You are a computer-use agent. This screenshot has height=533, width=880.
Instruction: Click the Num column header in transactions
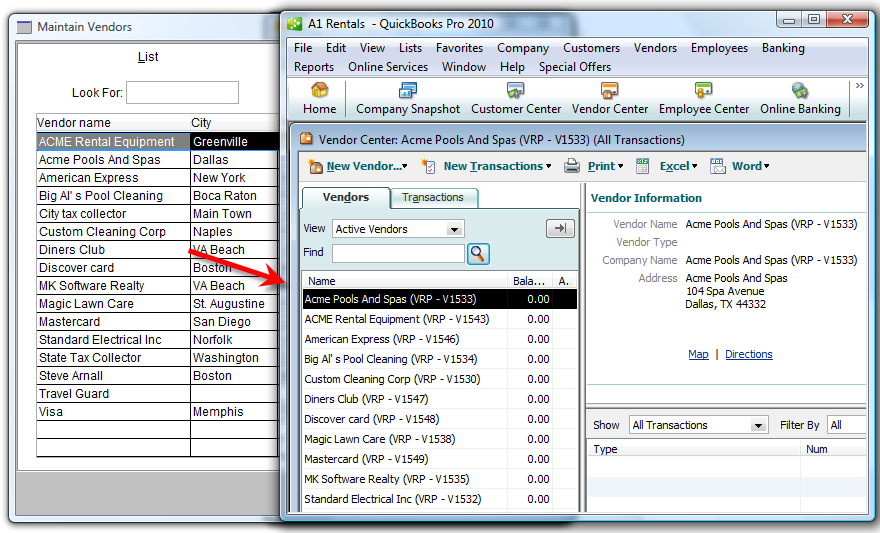click(834, 449)
